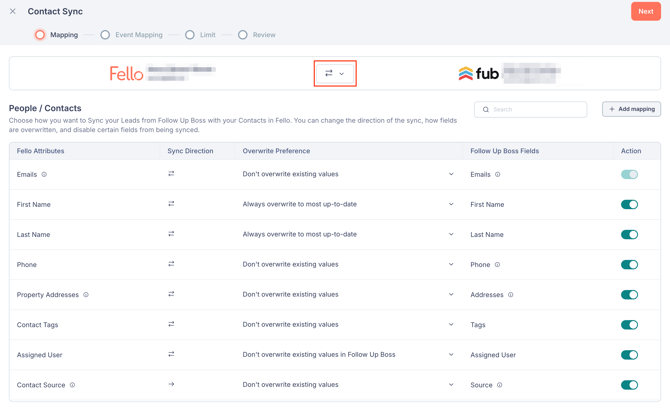Viewport: 670px width, 408px height.
Task: Click the sync direction icon for Phone
Action: coord(171,264)
